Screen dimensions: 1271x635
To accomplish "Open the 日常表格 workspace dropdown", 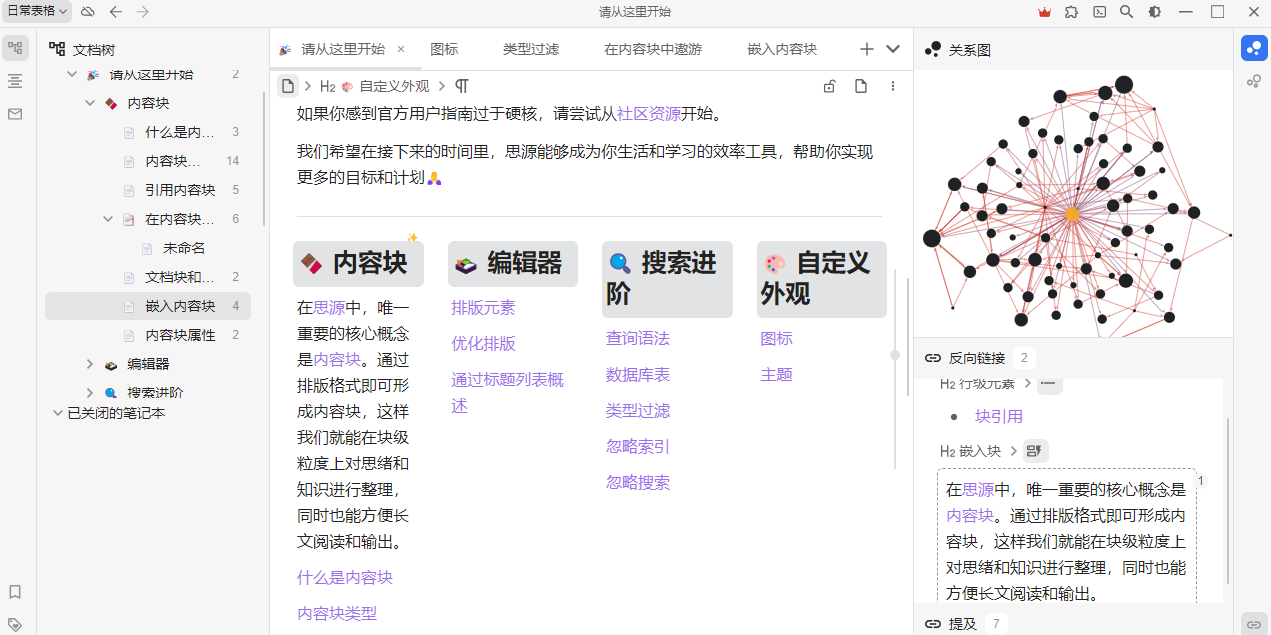I will click(37, 11).
